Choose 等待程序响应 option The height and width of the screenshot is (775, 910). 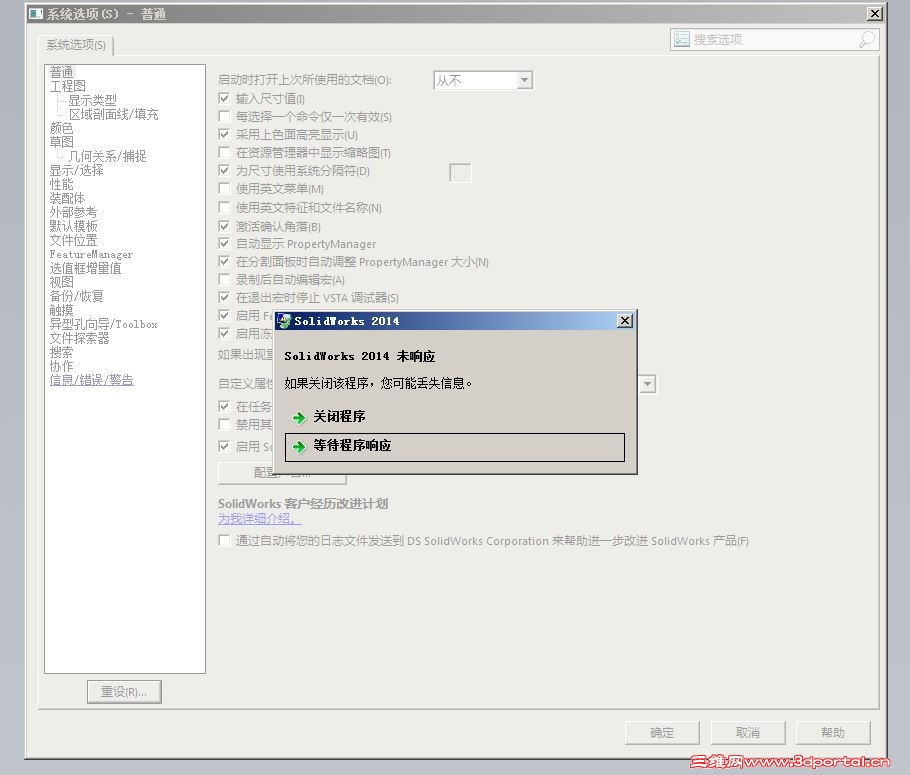[x=454, y=446]
